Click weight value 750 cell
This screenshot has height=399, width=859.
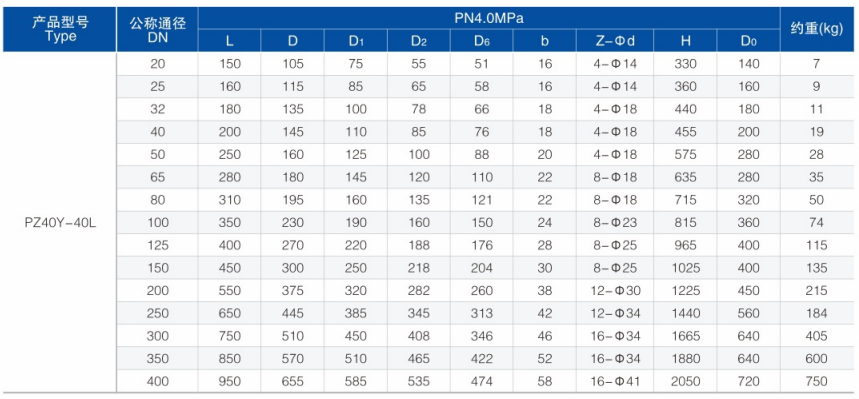tap(817, 381)
